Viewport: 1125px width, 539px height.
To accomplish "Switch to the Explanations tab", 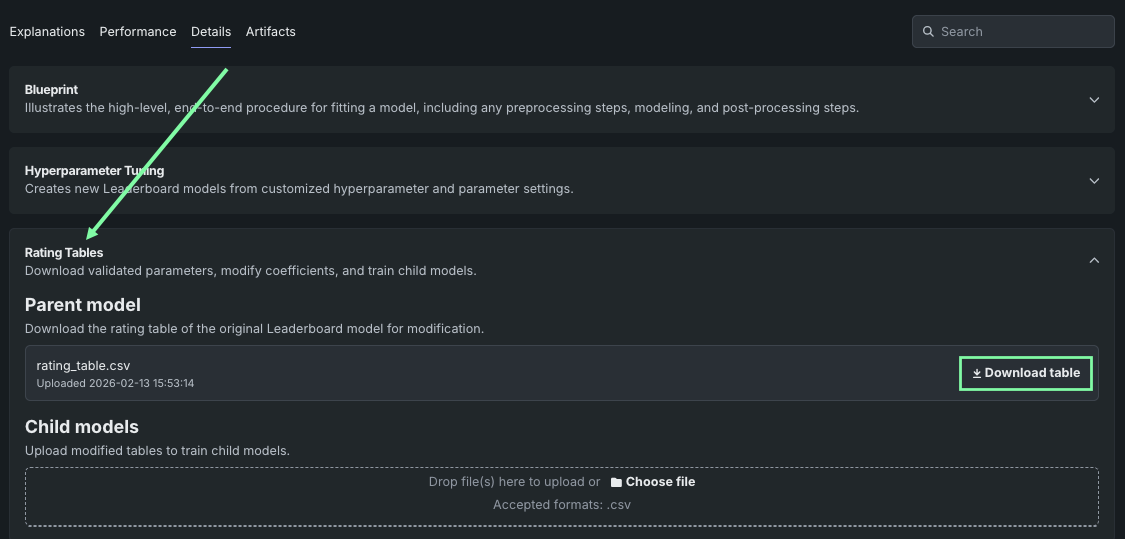I will [x=47, y=32].
